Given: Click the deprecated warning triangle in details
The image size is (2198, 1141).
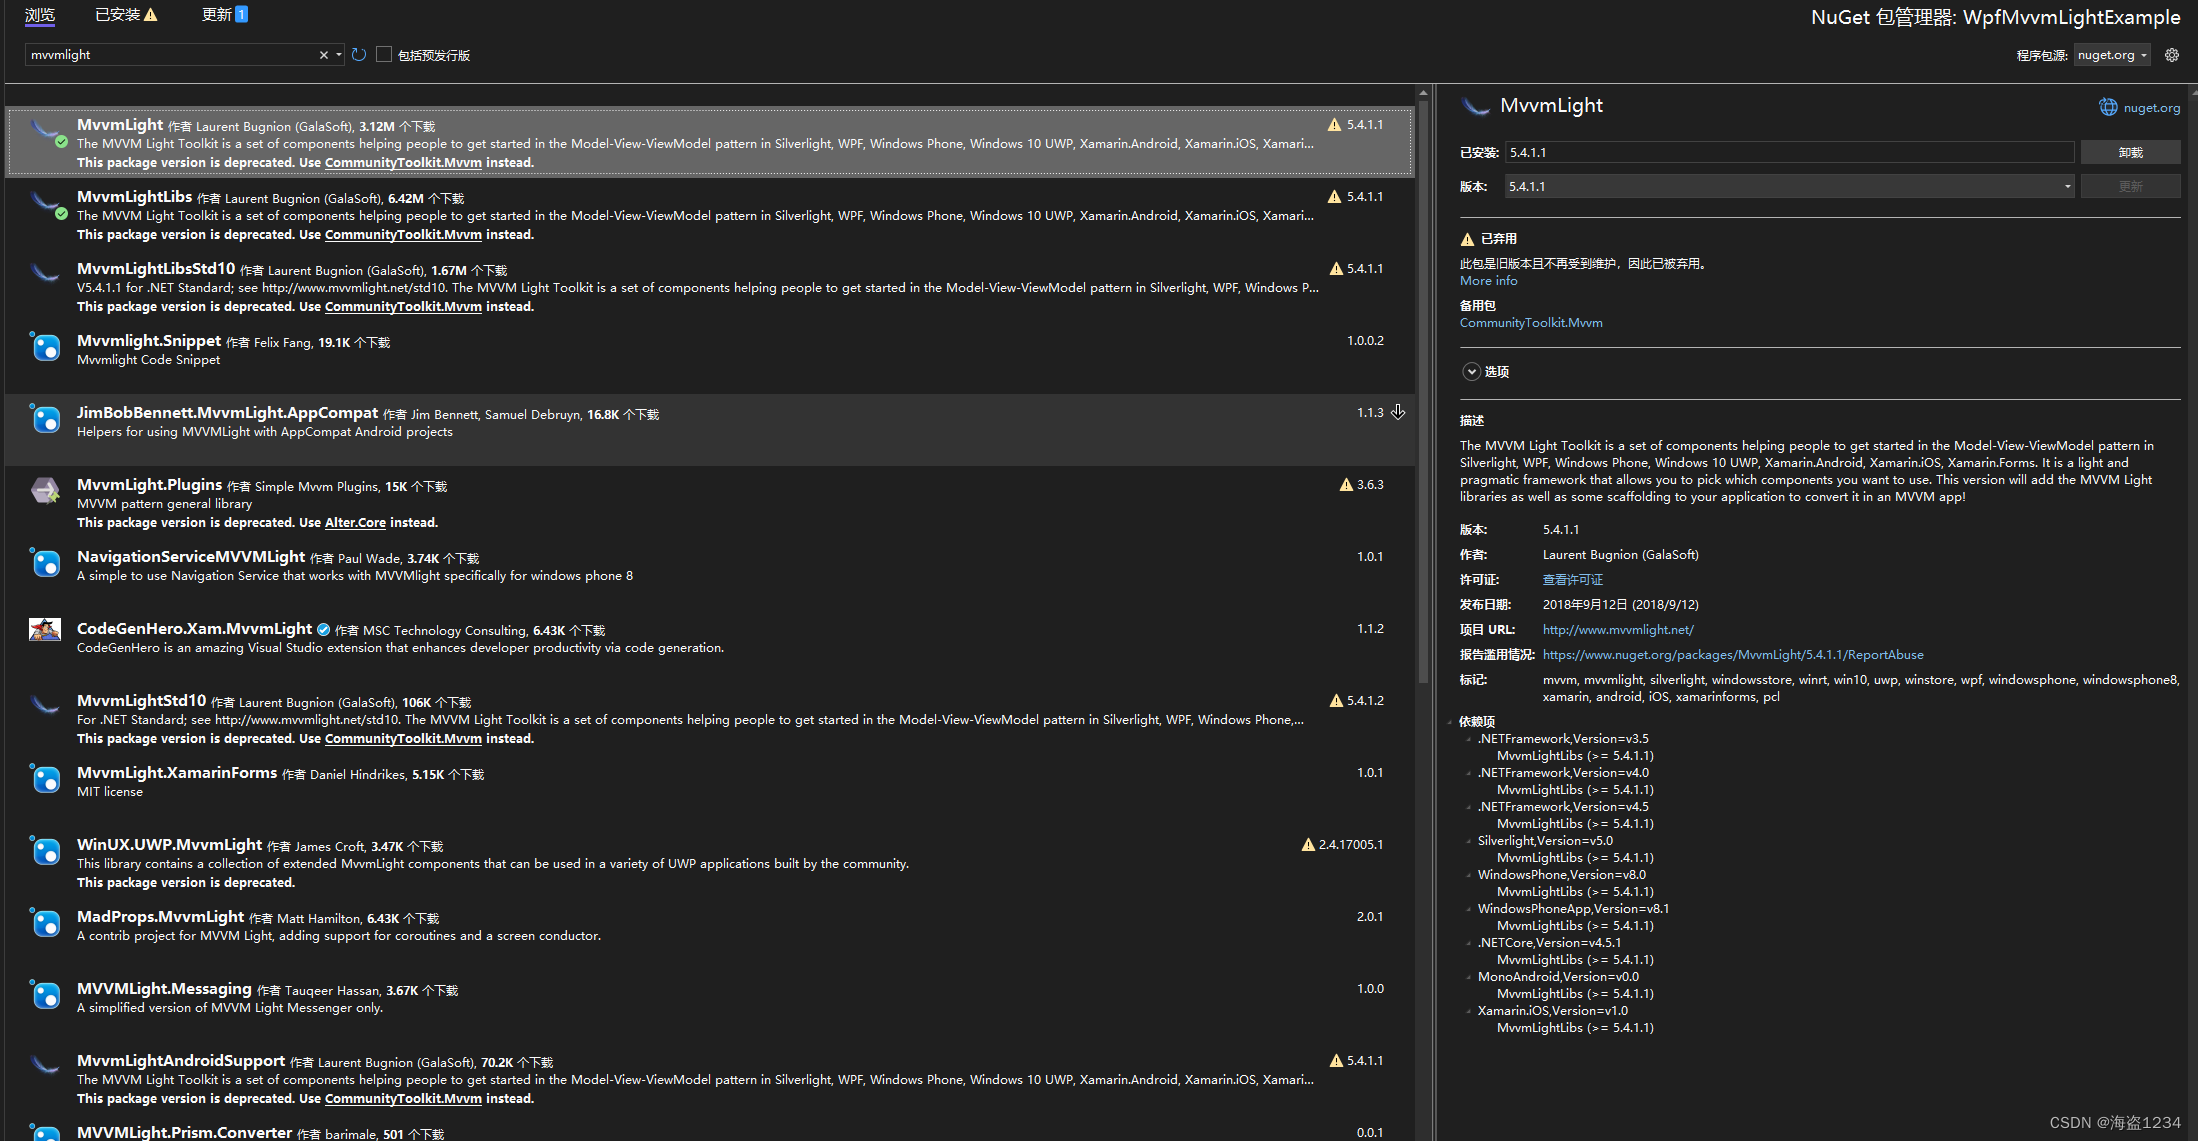Looking at the screenshot, I should click(x=1467, y=239).
